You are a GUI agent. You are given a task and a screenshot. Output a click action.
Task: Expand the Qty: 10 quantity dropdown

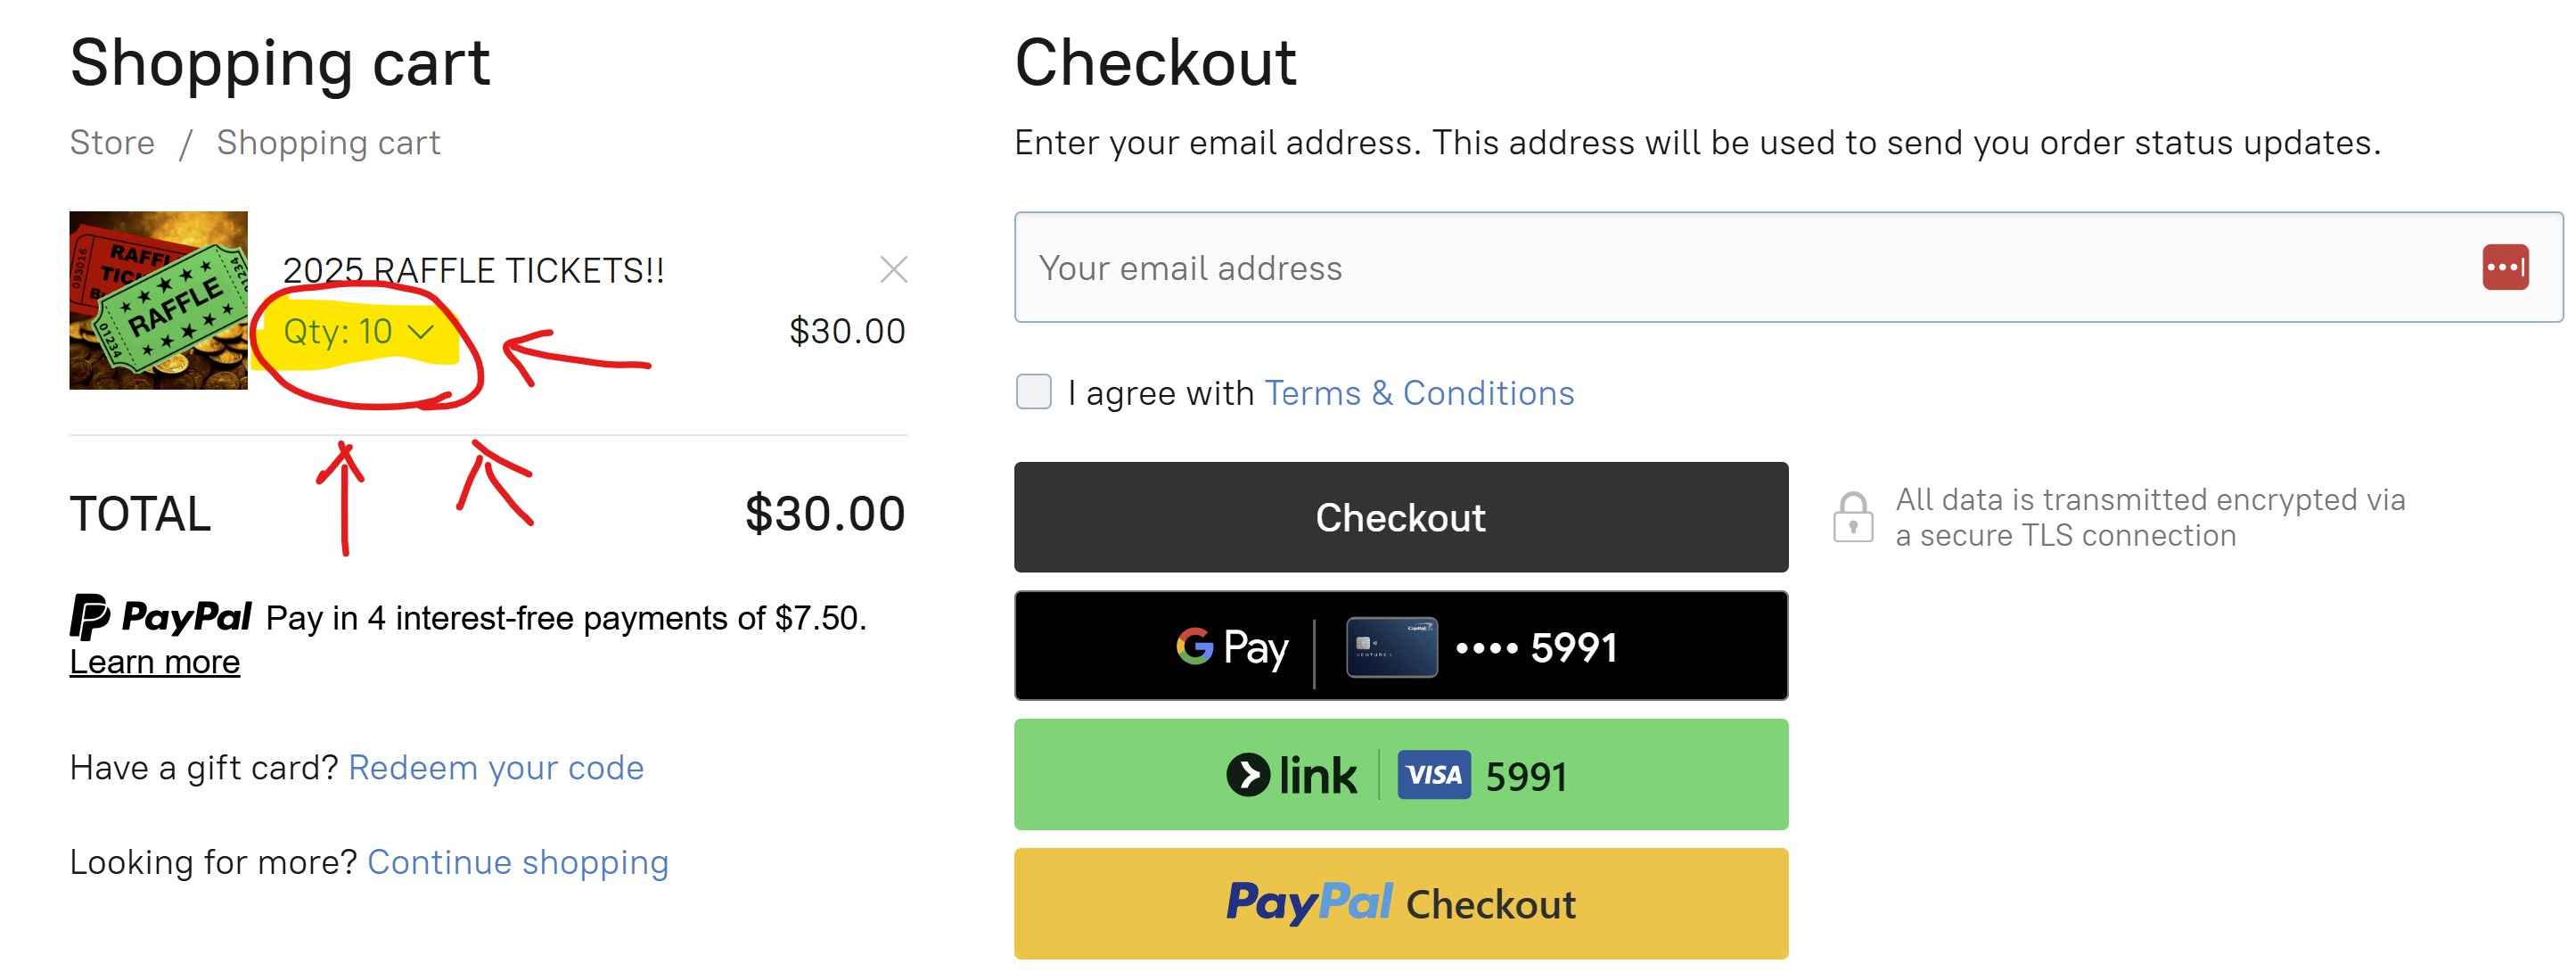pos(358,331)
